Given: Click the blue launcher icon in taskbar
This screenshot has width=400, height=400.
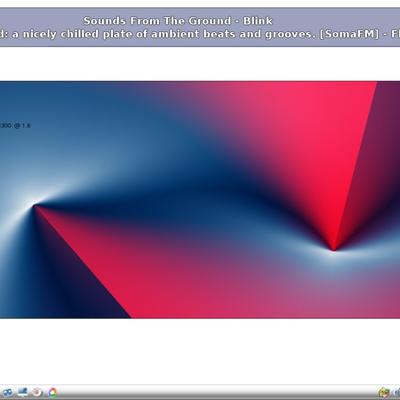Looking at the screenshot, I should pos(7,392).
